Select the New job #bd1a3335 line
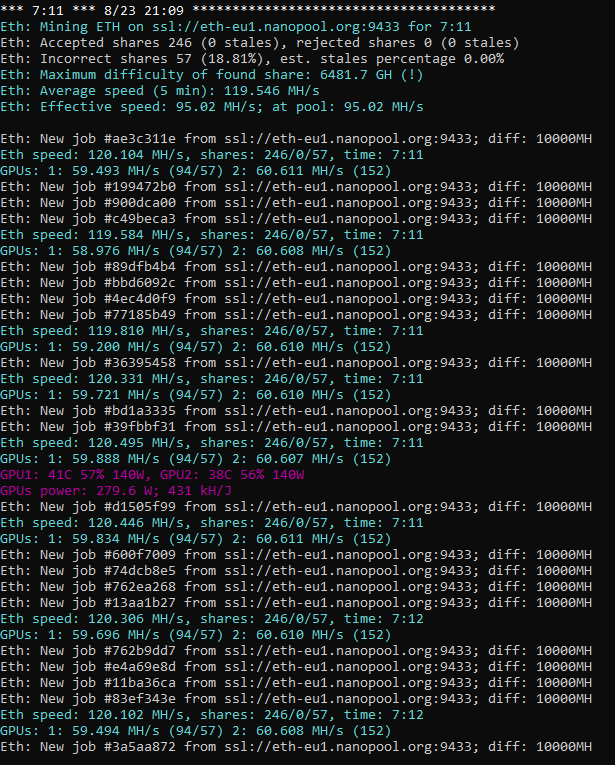The image size is (615, 765). [x=296, y=411]
